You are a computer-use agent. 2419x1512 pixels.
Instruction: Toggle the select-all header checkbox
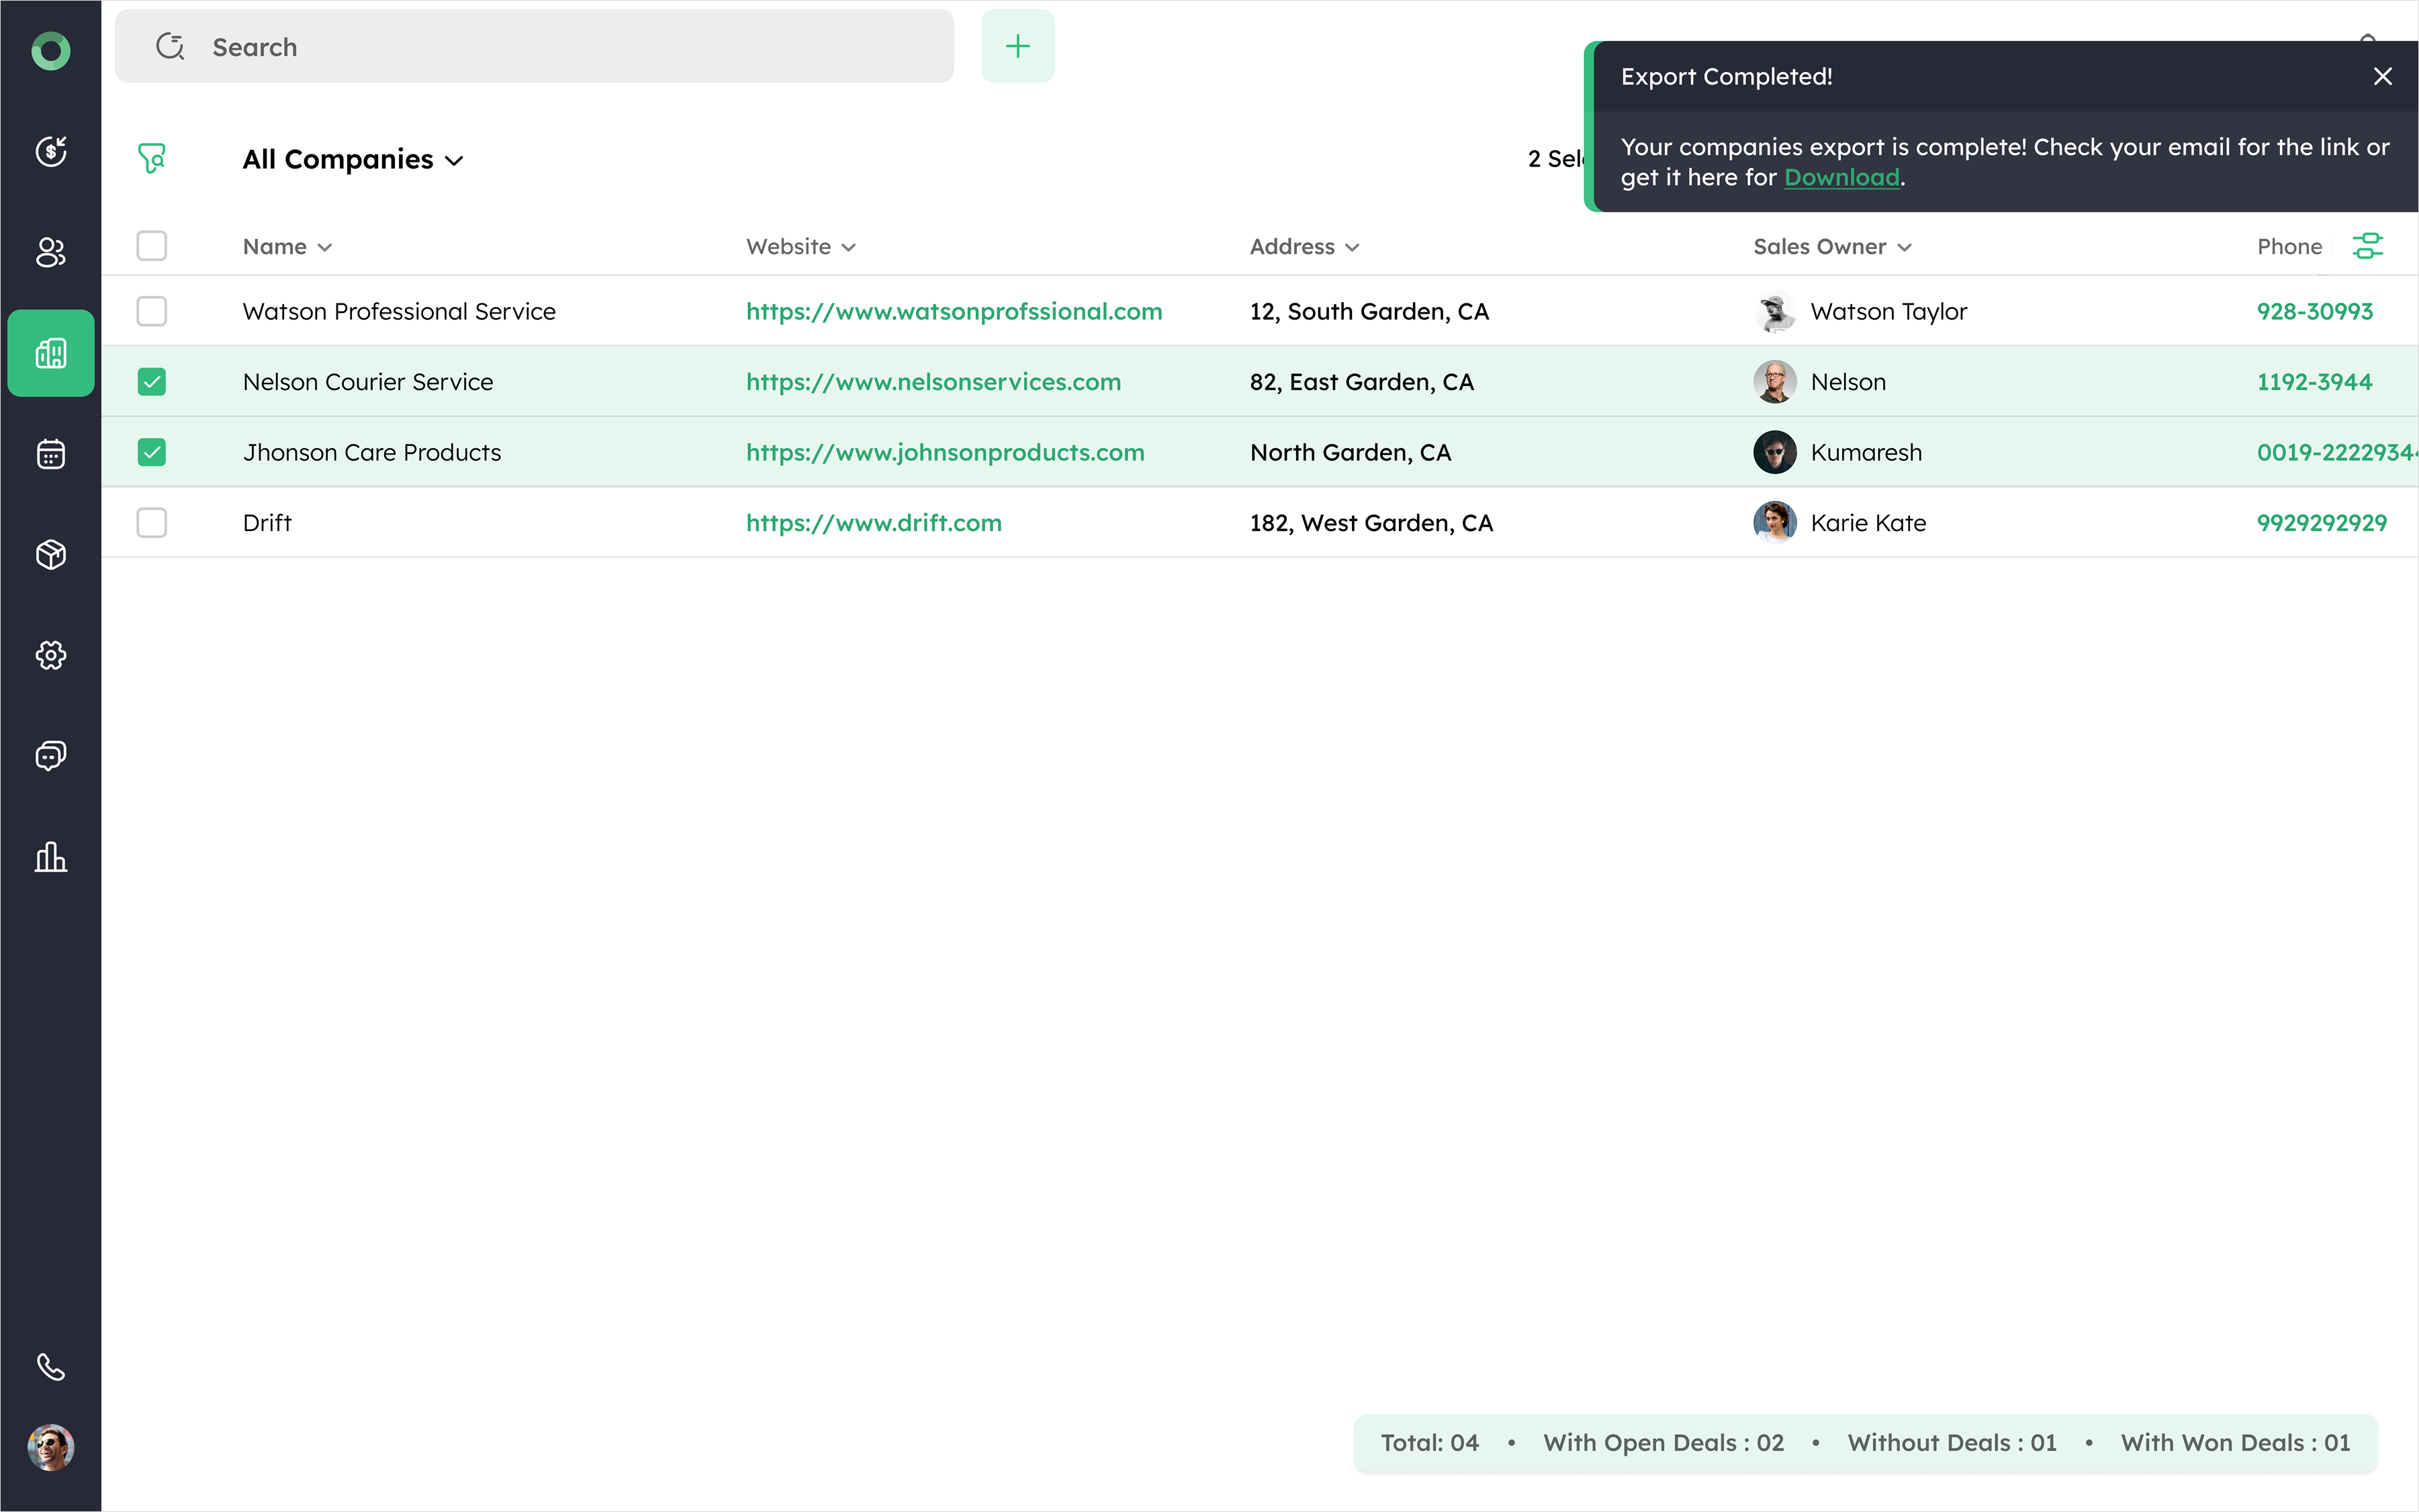(x=152, y=246)
